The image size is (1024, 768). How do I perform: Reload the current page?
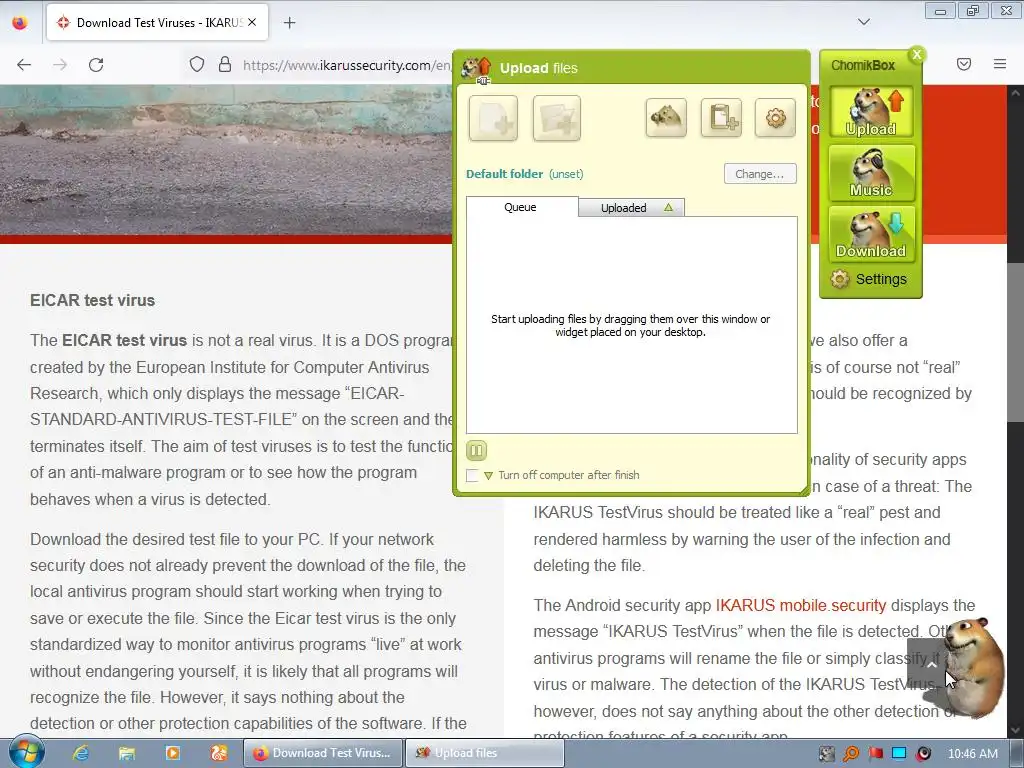(x=96, y=65)
